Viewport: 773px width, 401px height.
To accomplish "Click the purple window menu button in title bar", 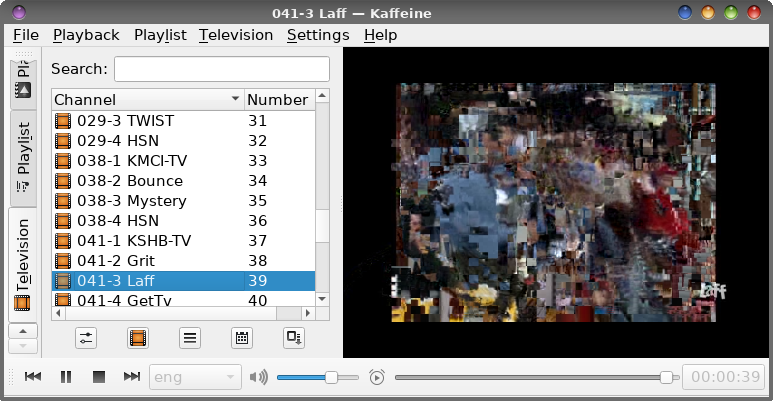I will pos(19,12).
